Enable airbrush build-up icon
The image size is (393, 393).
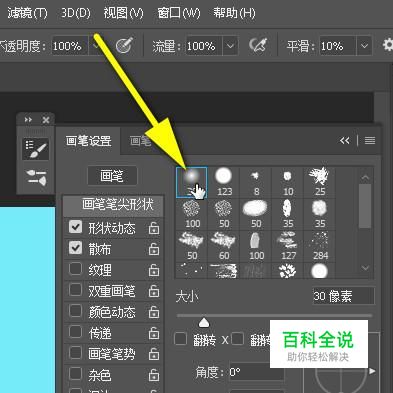(258, 45)
